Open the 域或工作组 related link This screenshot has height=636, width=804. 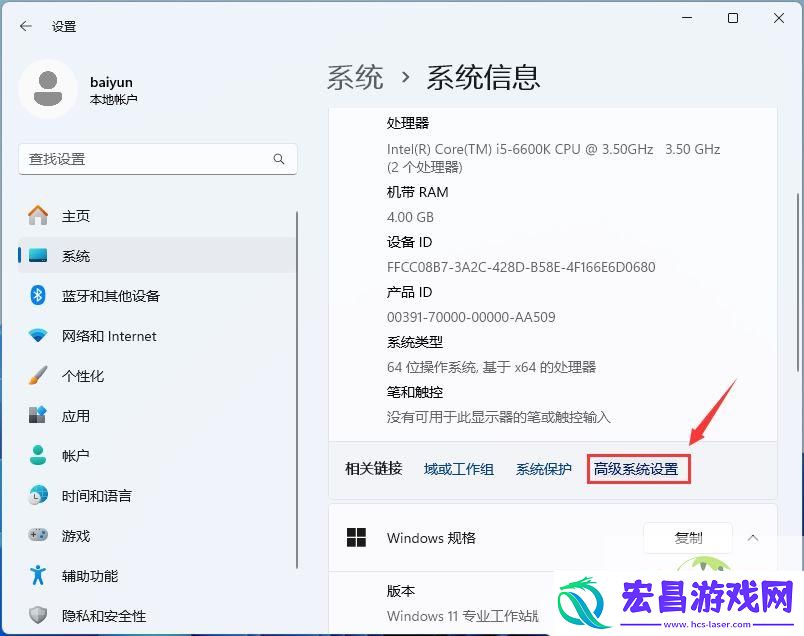(459, 469)
